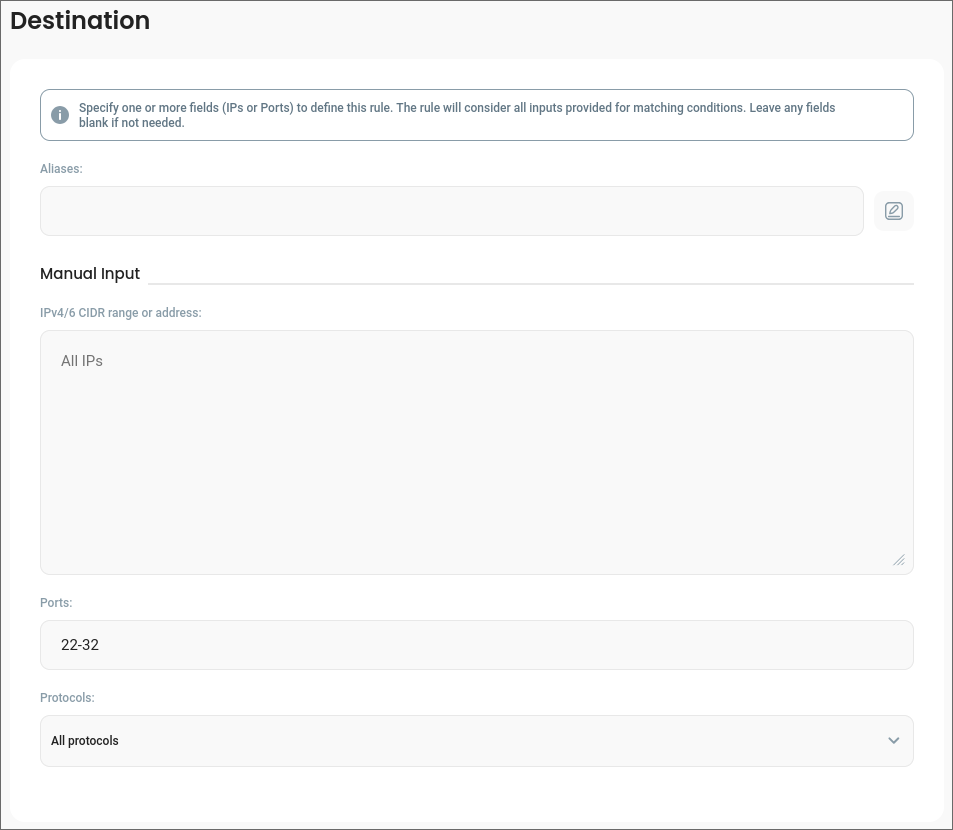
Task: Click the Ports field label
Action: (56, 603)
